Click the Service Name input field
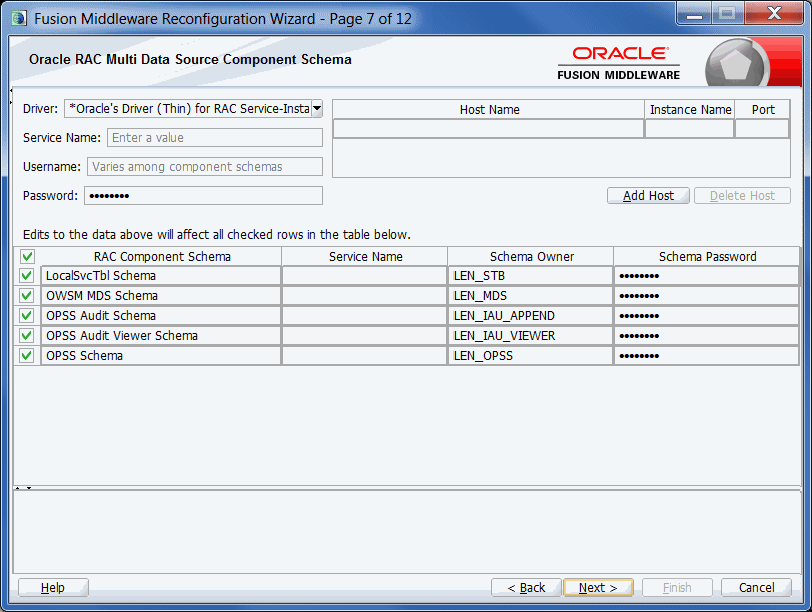This screenshot has height=612, width=812. point(215,138)
